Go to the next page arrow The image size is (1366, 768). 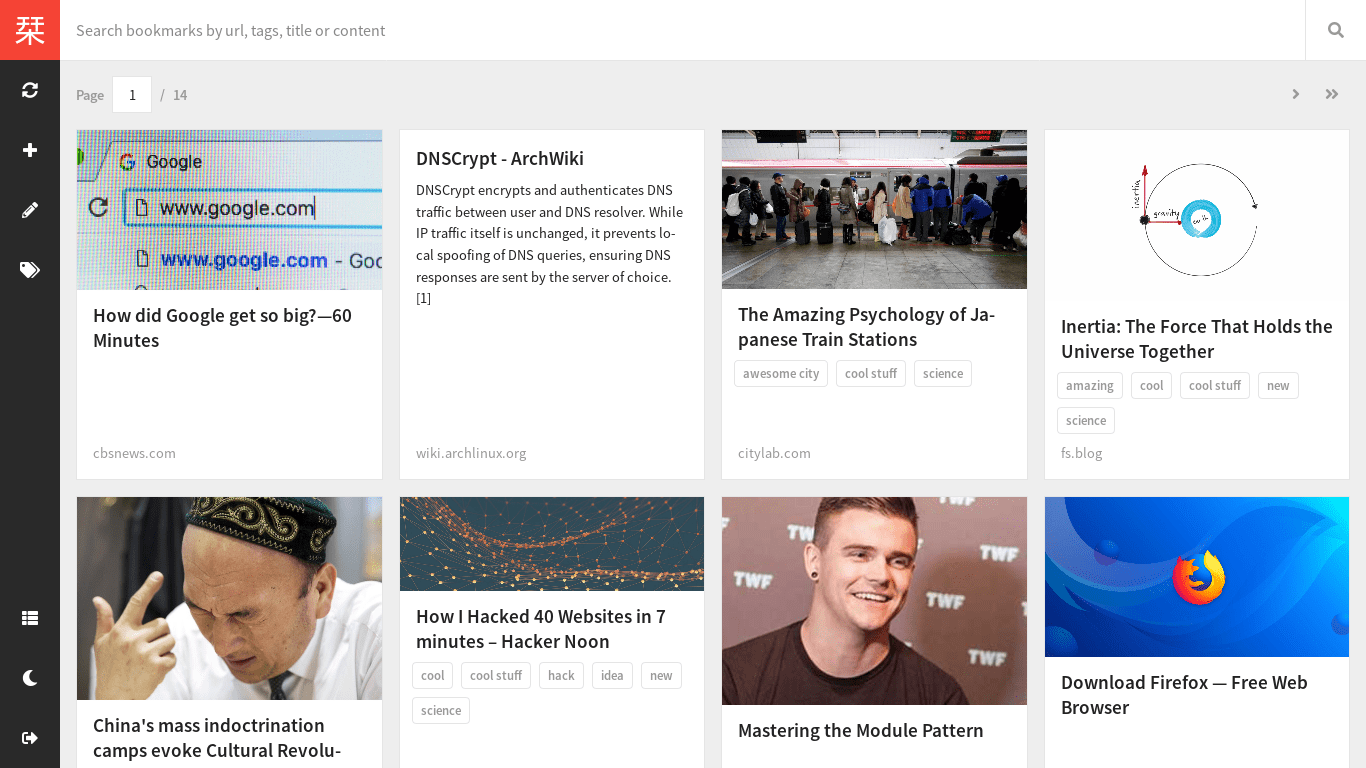coord(1296,94)
